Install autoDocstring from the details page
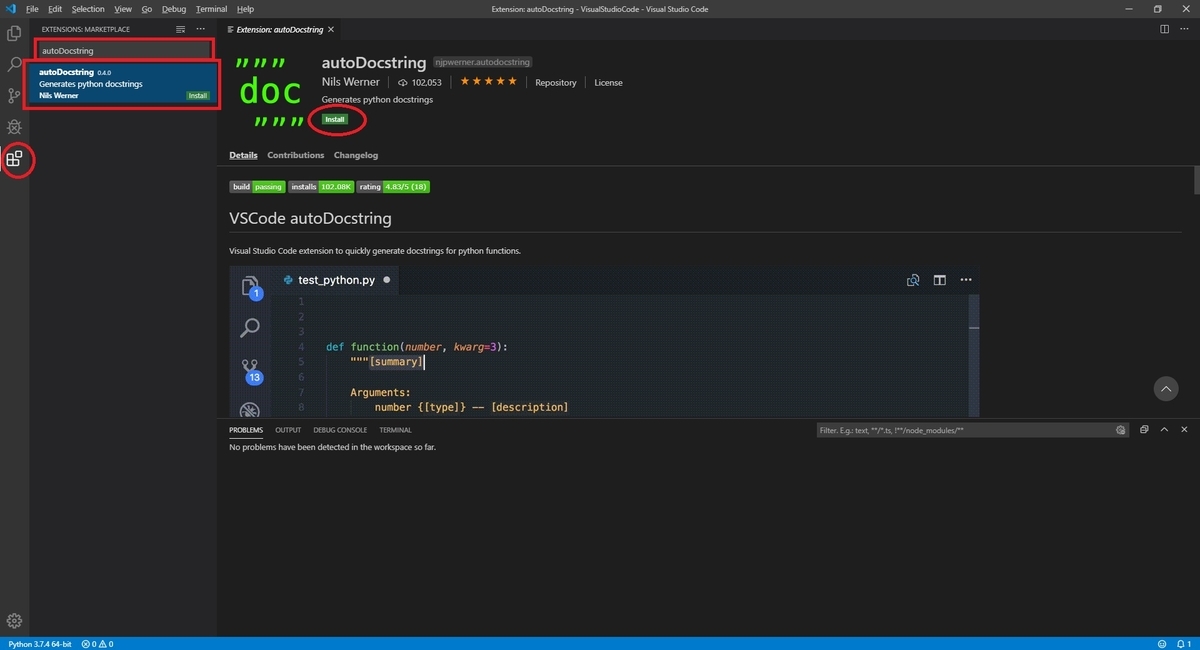The height and width of the screenshot is (650, 1200). [335, 119]
